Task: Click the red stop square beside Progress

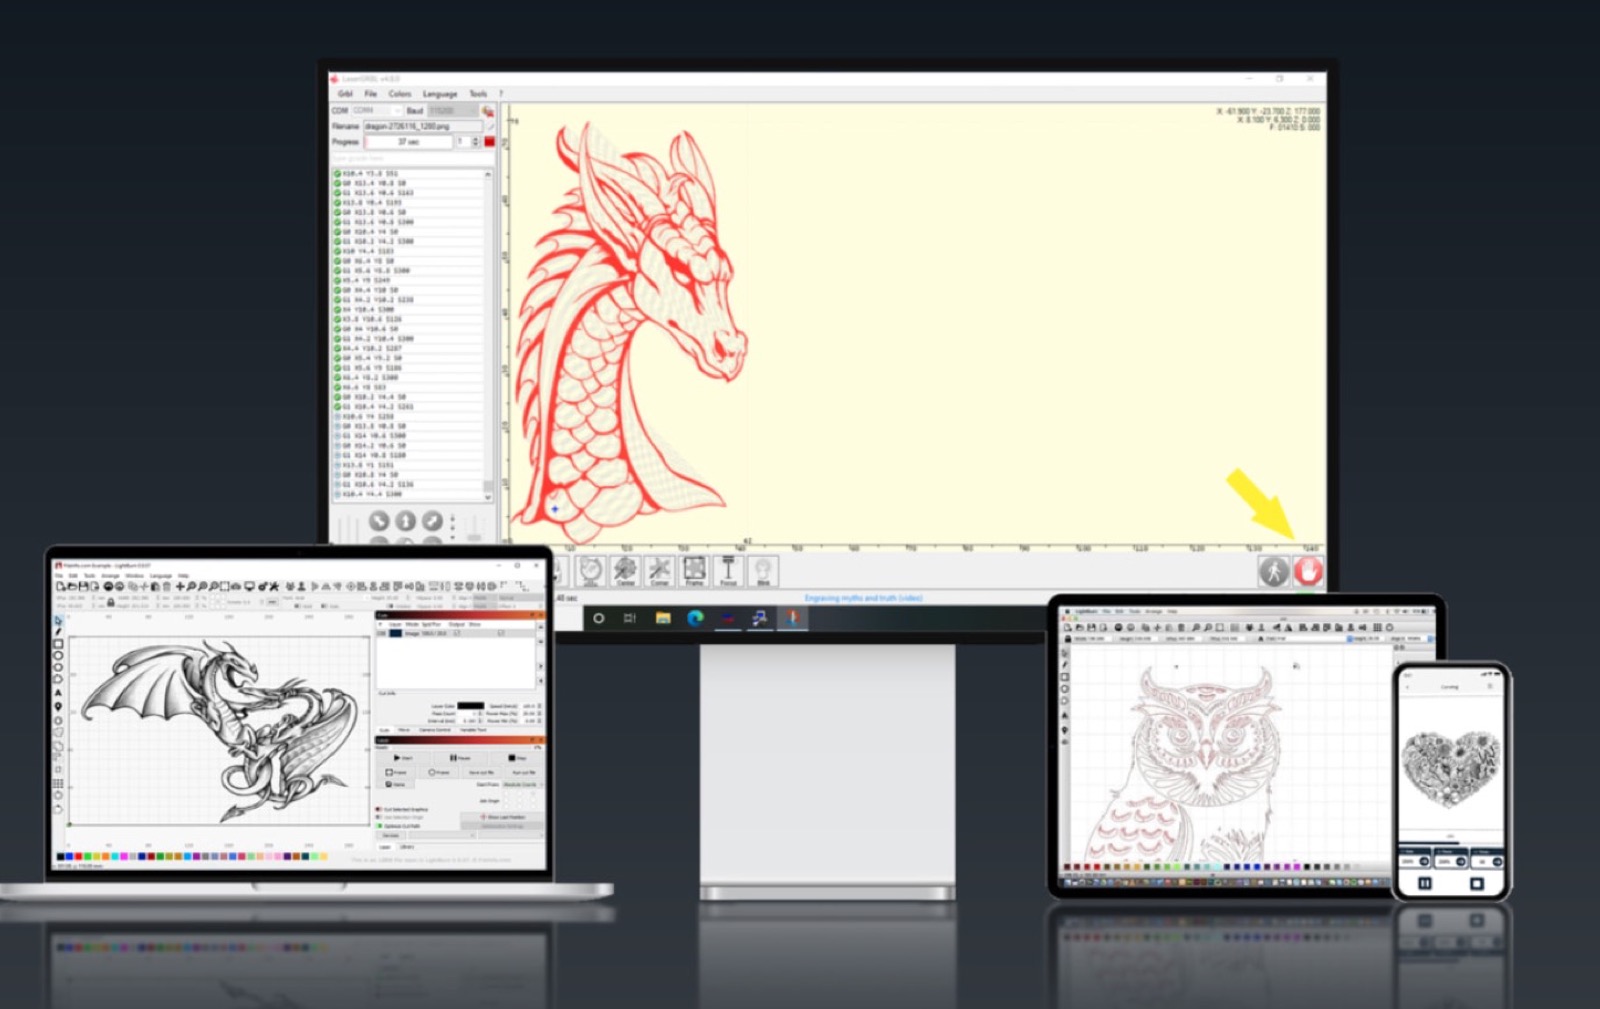Action: click(489, 142)
